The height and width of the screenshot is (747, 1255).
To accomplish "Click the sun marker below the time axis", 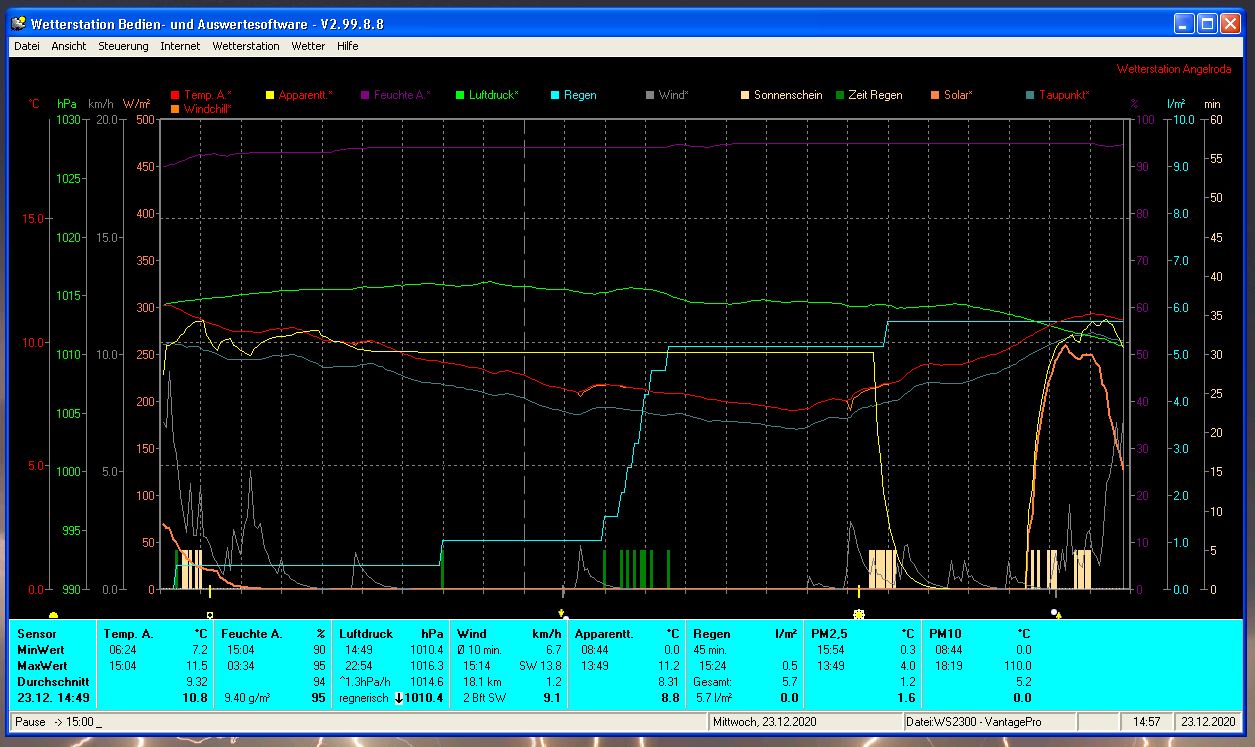I will point(858,612).
